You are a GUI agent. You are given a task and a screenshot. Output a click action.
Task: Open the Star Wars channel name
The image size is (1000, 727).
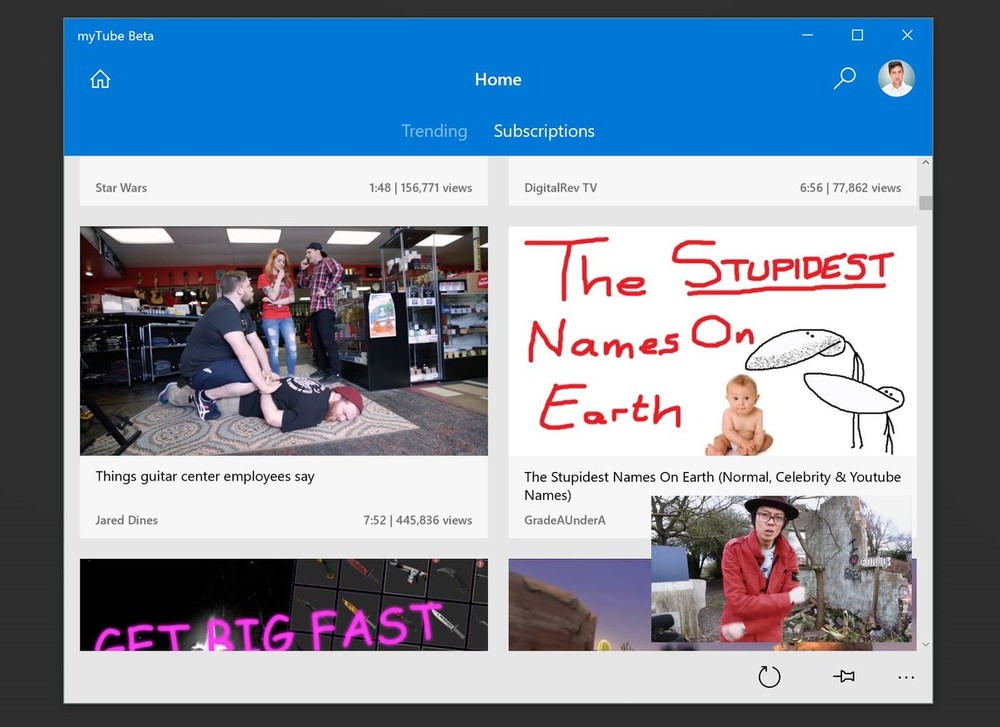tap(121, 187)
